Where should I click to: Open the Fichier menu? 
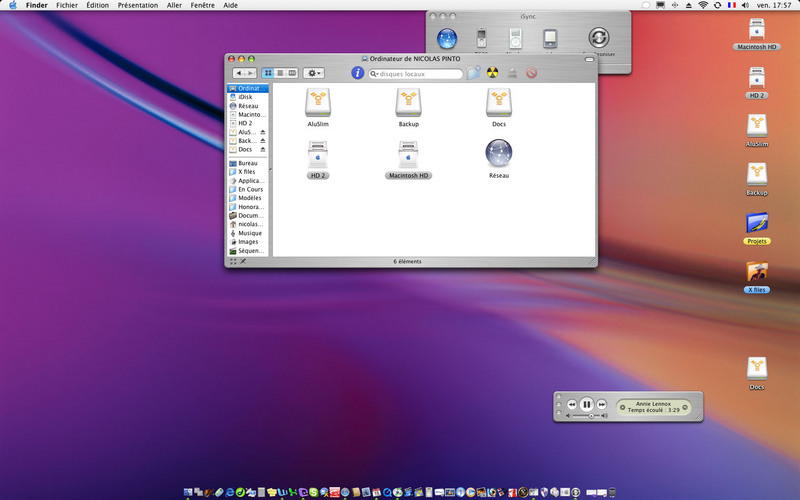67,5
